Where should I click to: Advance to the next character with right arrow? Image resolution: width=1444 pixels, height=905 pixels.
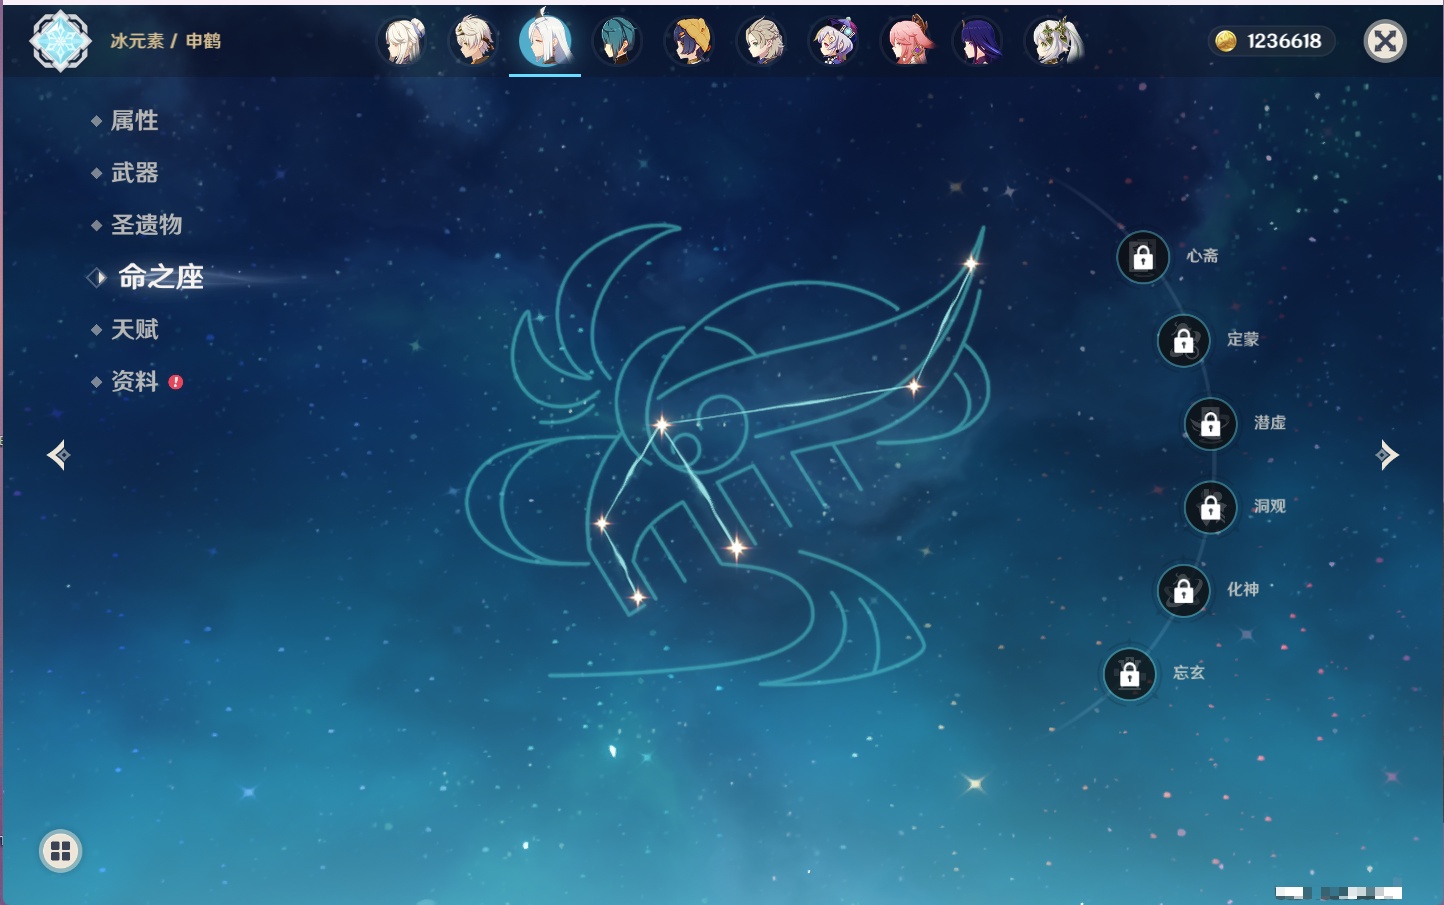1387,455
